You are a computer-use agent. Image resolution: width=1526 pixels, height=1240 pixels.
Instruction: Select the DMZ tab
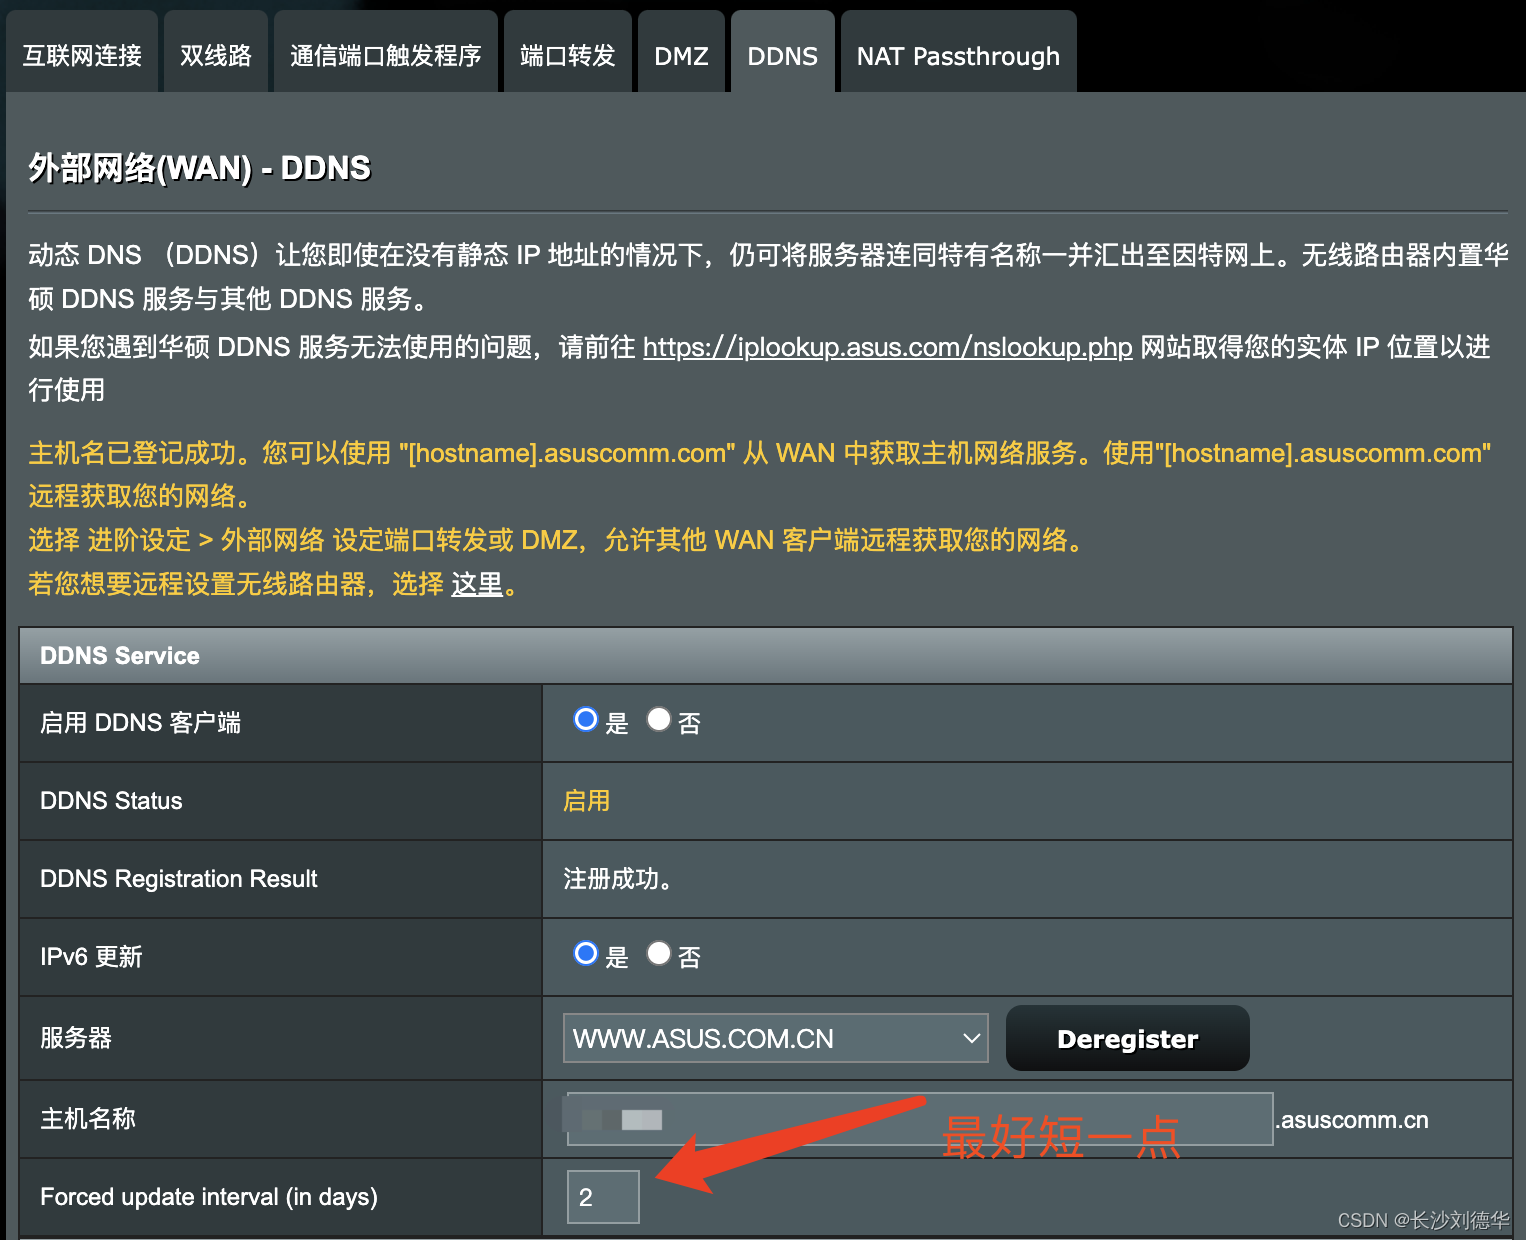tap(681, 54)
